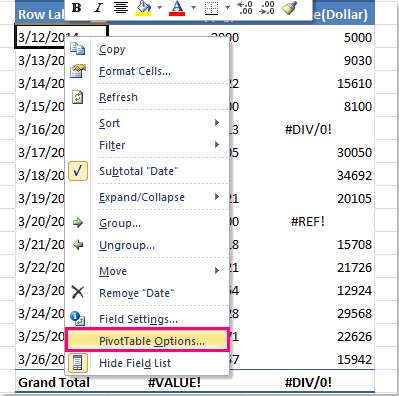The width and height of the screenshot is (399, 396).
Task: Click the Remove X icon
Action: 78,293
